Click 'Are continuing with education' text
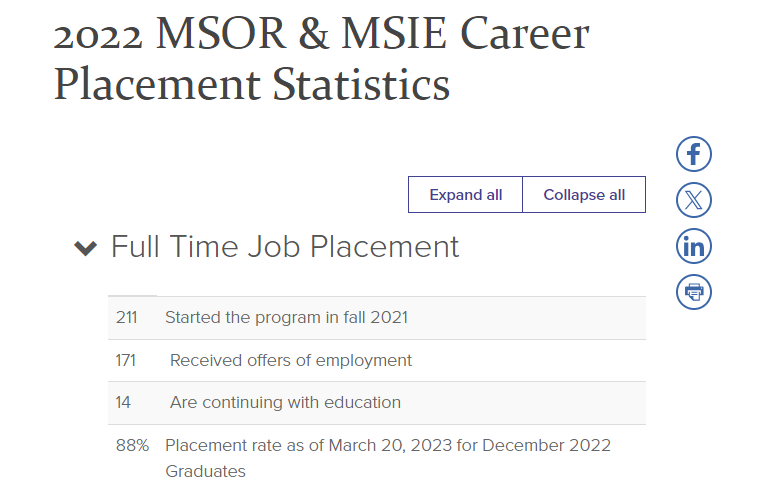This screenshot has height=493, width=772. tap(285, 402)
